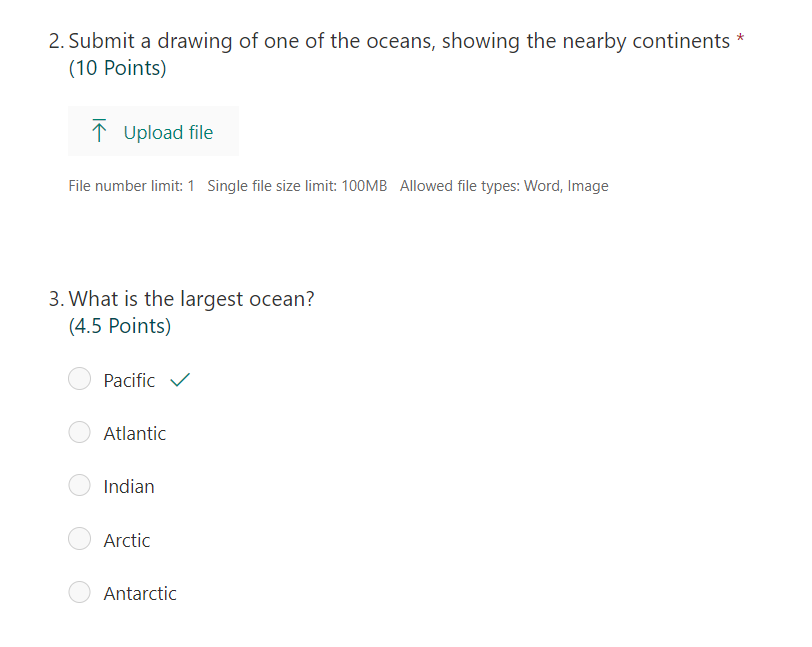The width and height of the screenshot is (812, 647).
Task: Click the "Allowed file types: Word, Image" note
Action: click(x=504, y=186)
